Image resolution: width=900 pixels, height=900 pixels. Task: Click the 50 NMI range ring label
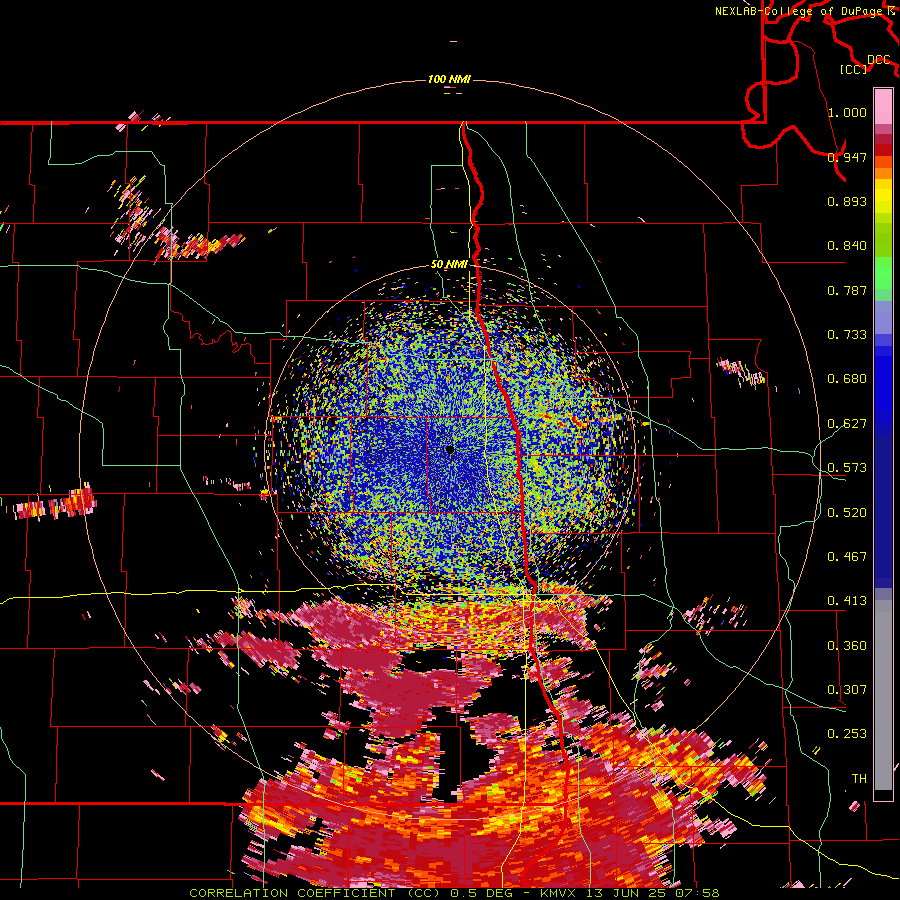[449, 265]
